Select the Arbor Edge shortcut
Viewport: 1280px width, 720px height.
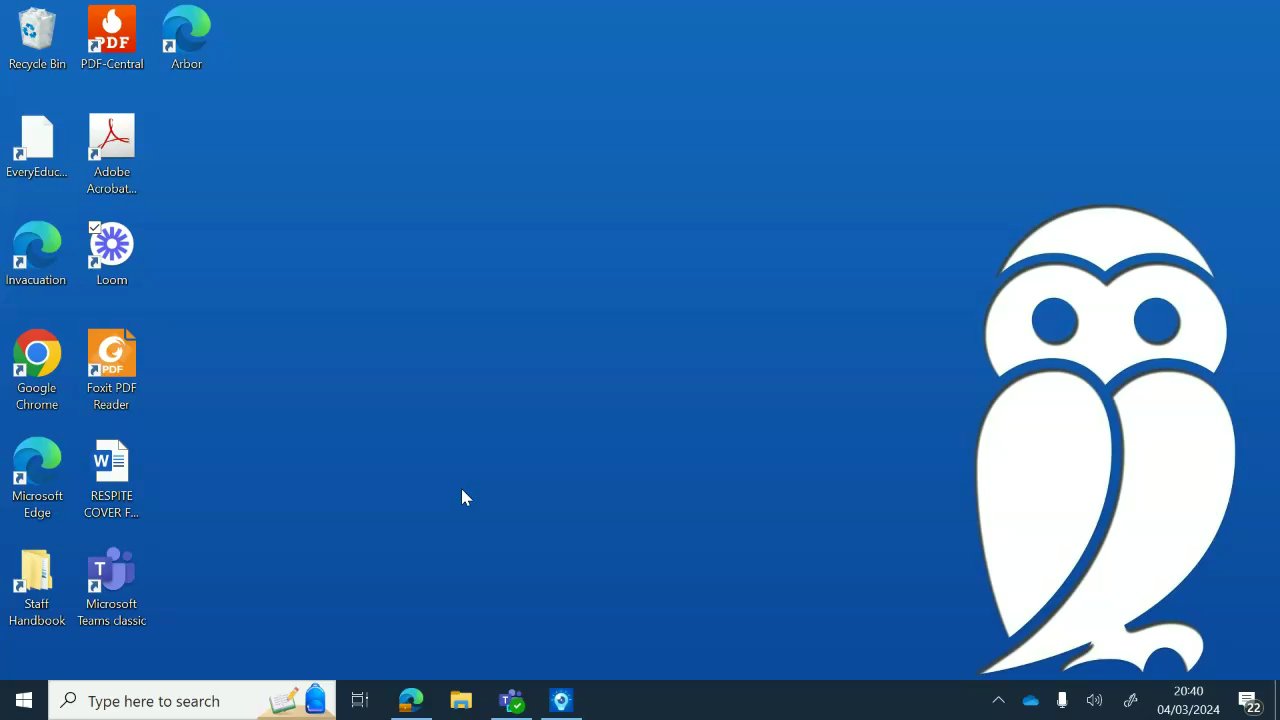click(x=186, y=38)
